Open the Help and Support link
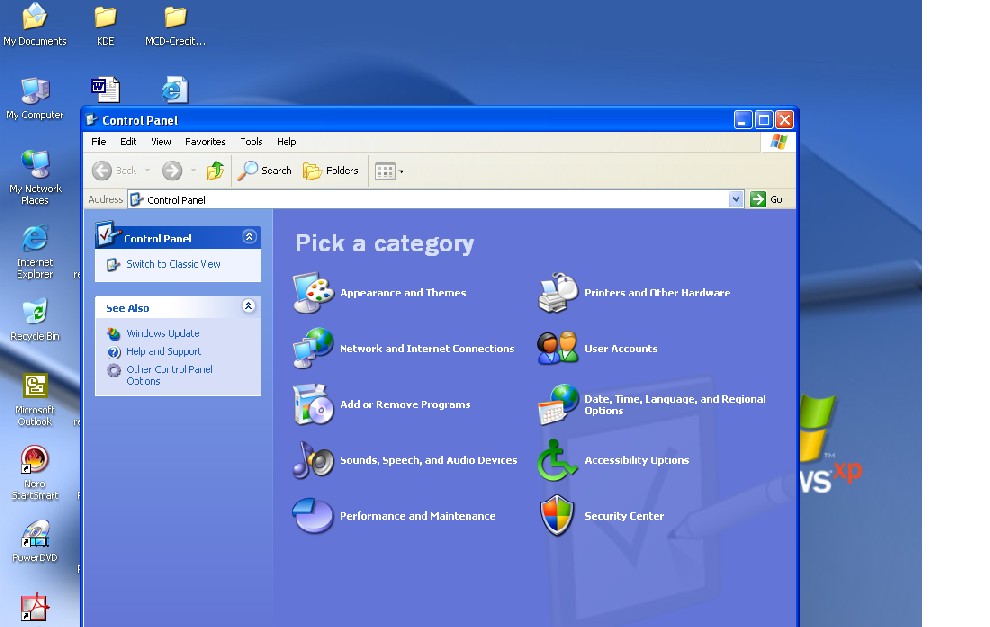The image size is (990, 627). [164, 352]
